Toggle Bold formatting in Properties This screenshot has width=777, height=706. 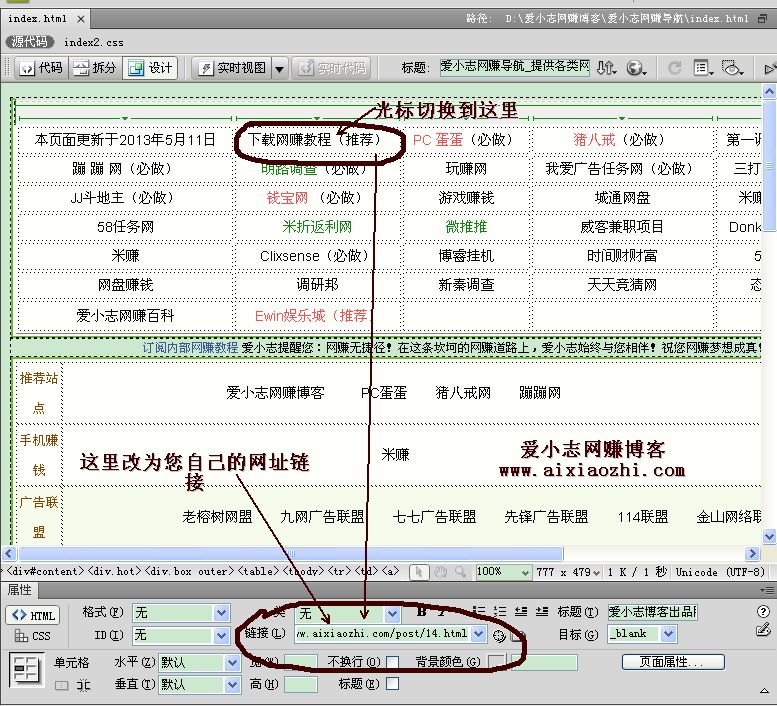pyautogui.click(x=421, y=612)
